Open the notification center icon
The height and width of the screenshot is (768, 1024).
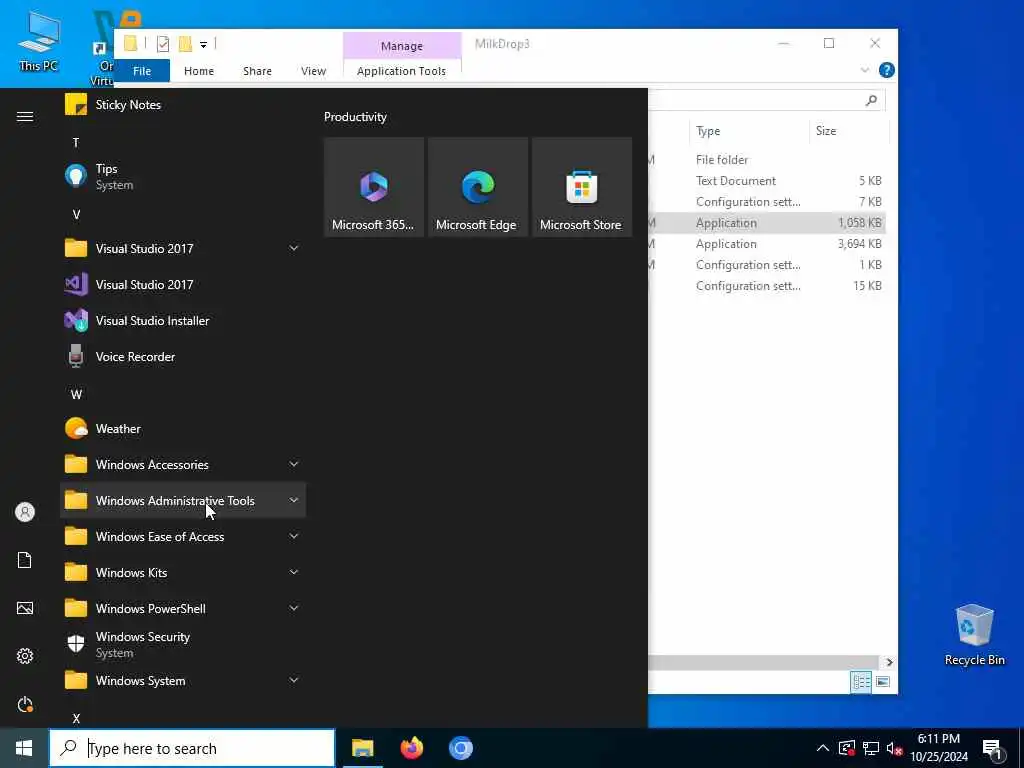pos(993,749)
